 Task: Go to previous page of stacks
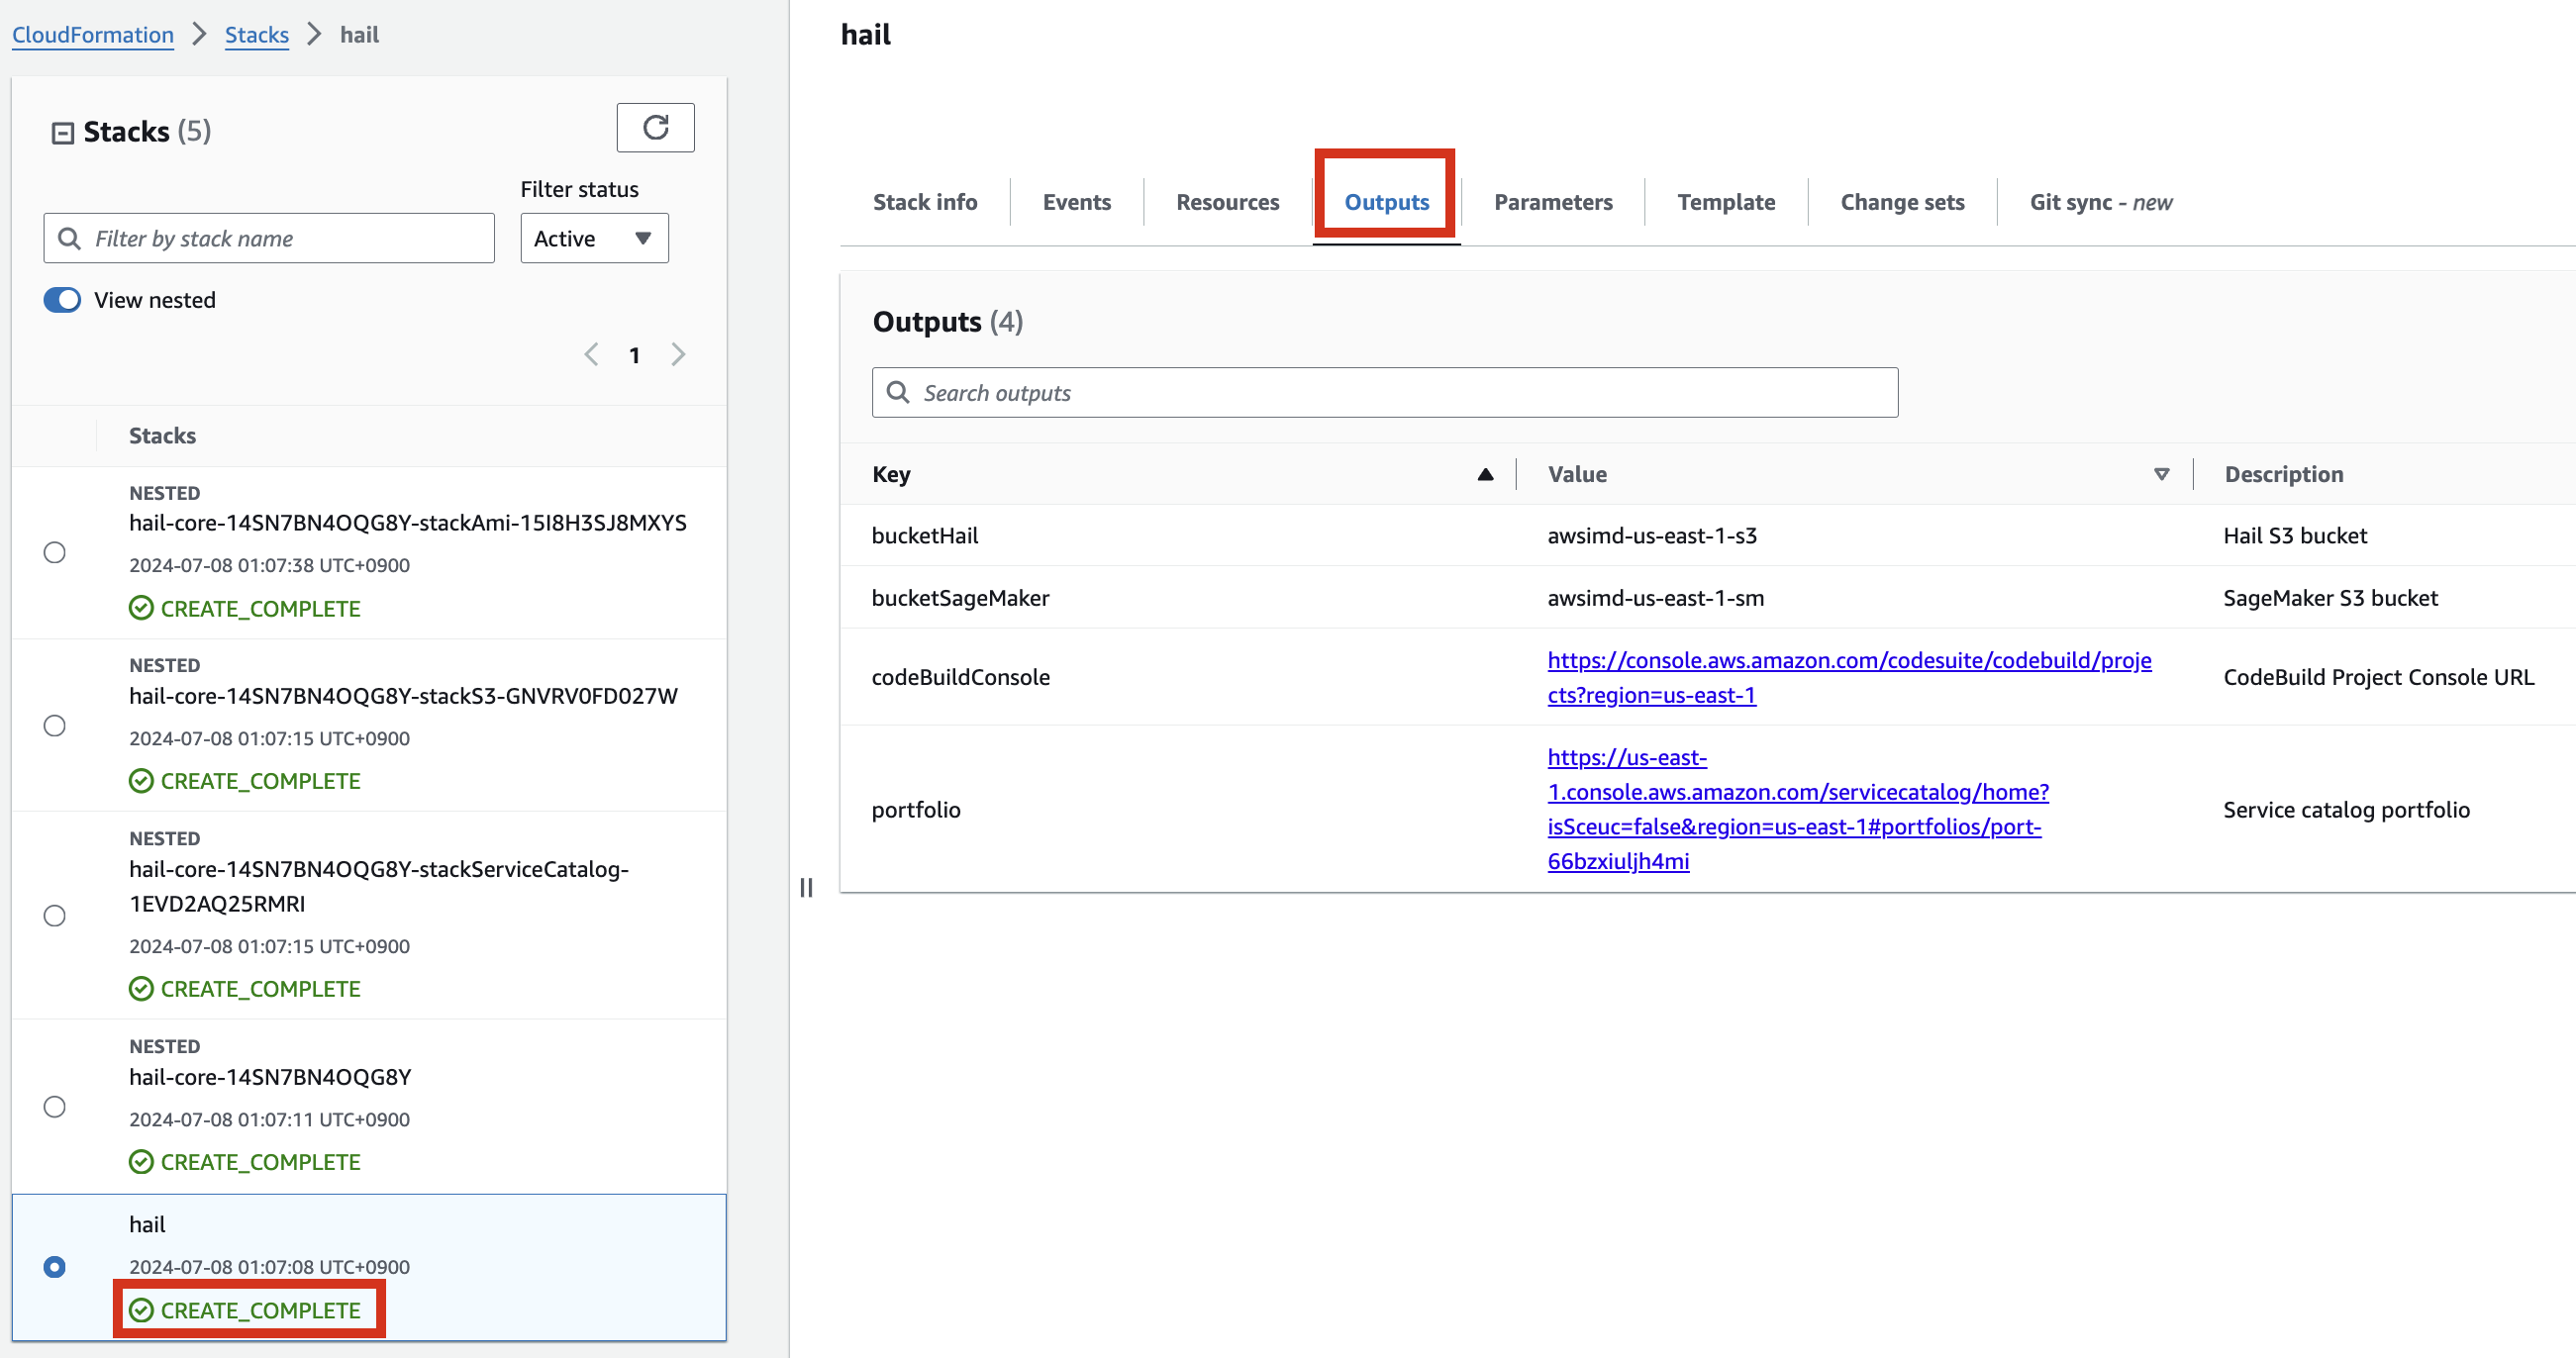click(x=591, y=355)
